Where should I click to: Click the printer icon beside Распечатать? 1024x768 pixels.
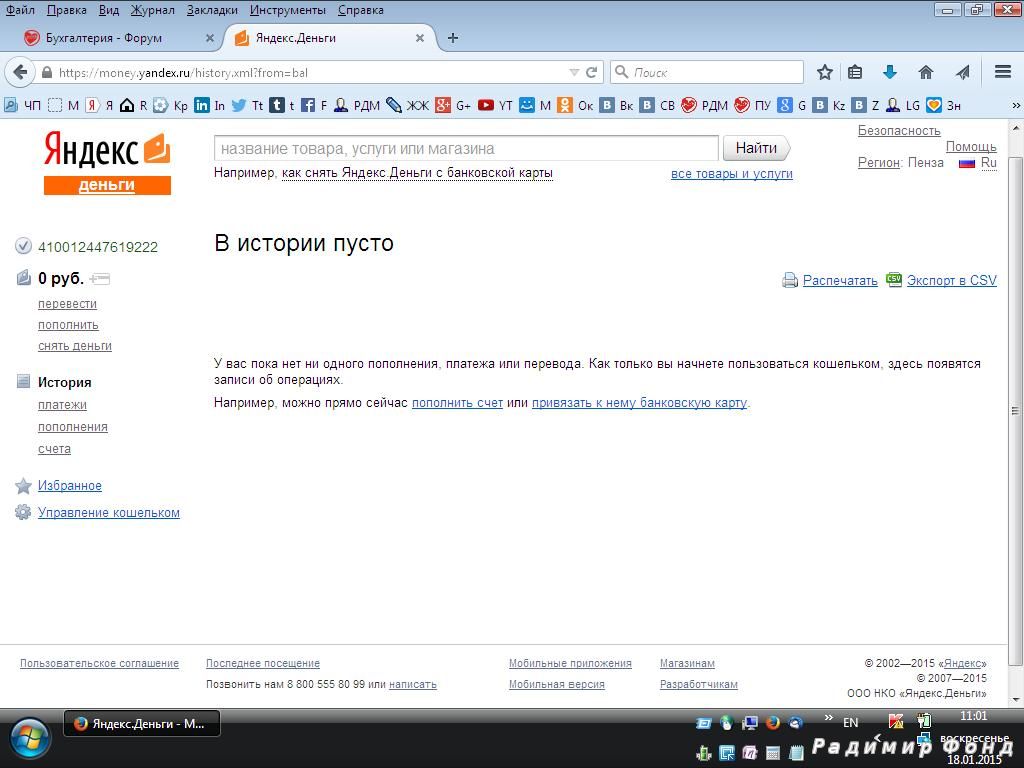(790, 280)
